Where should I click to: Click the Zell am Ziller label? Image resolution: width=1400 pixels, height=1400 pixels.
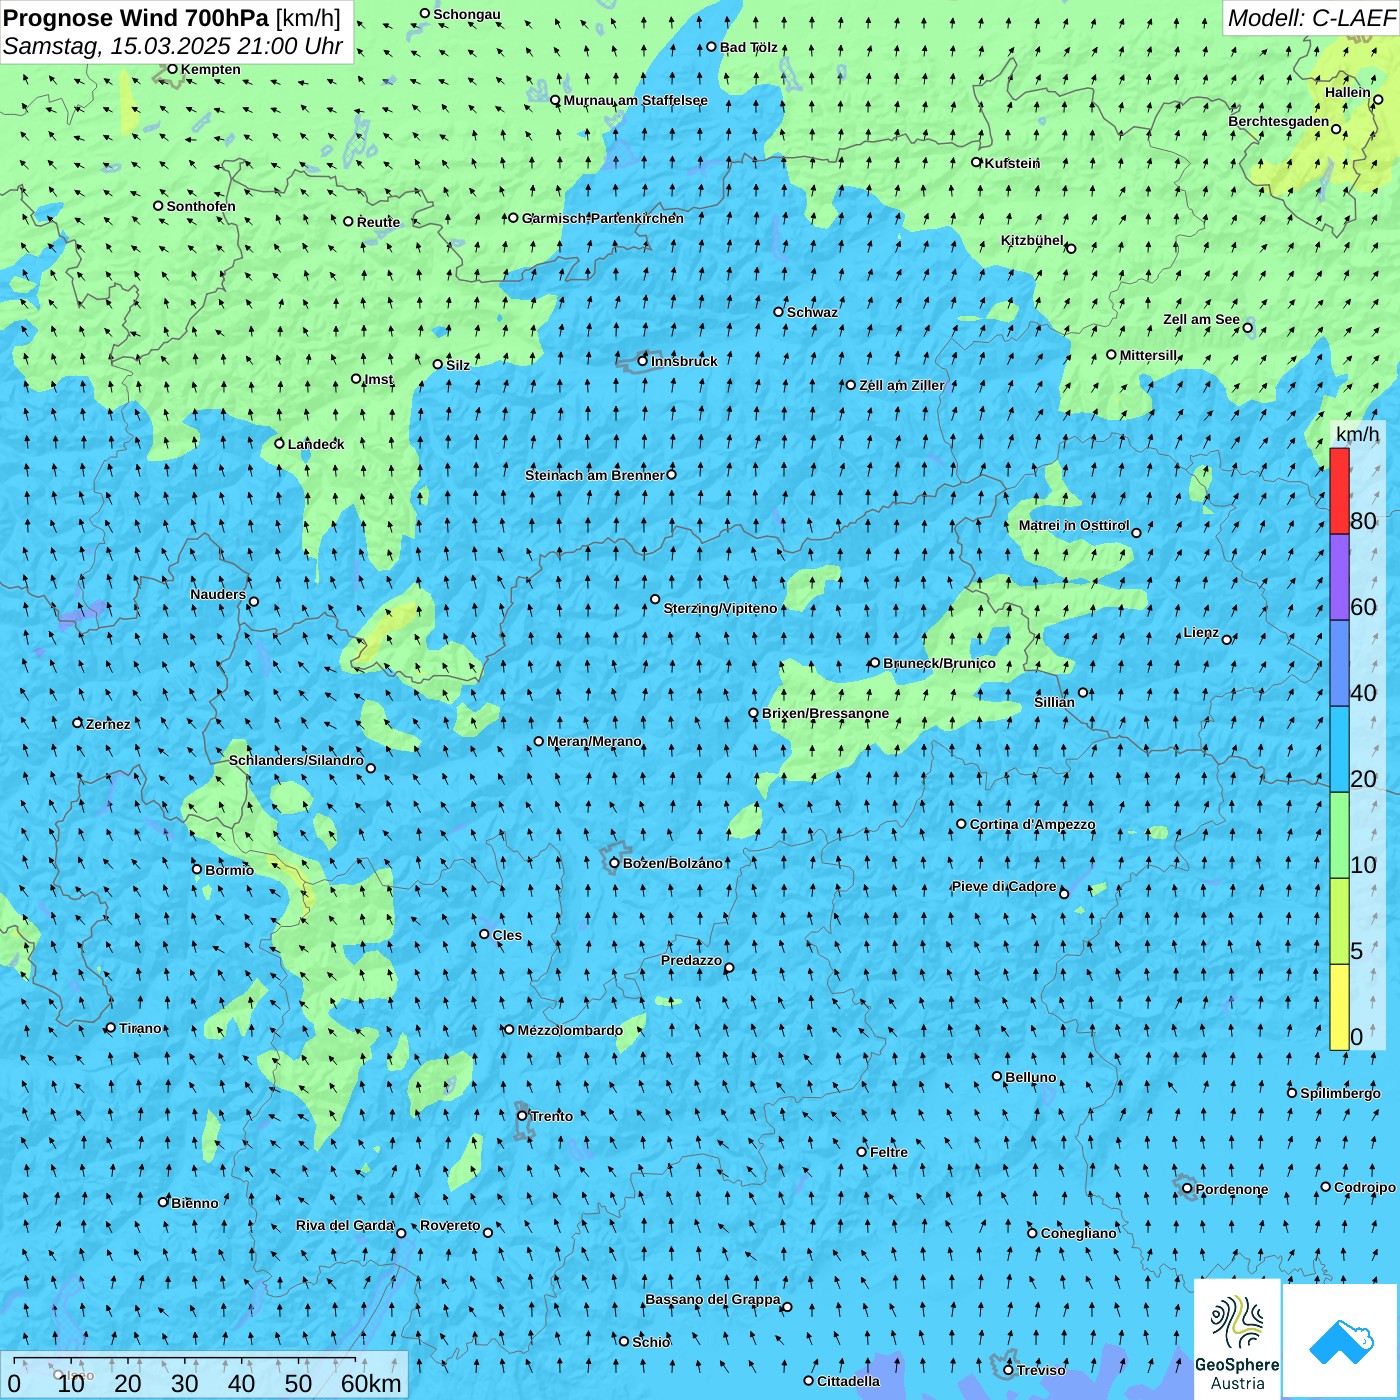901,385
